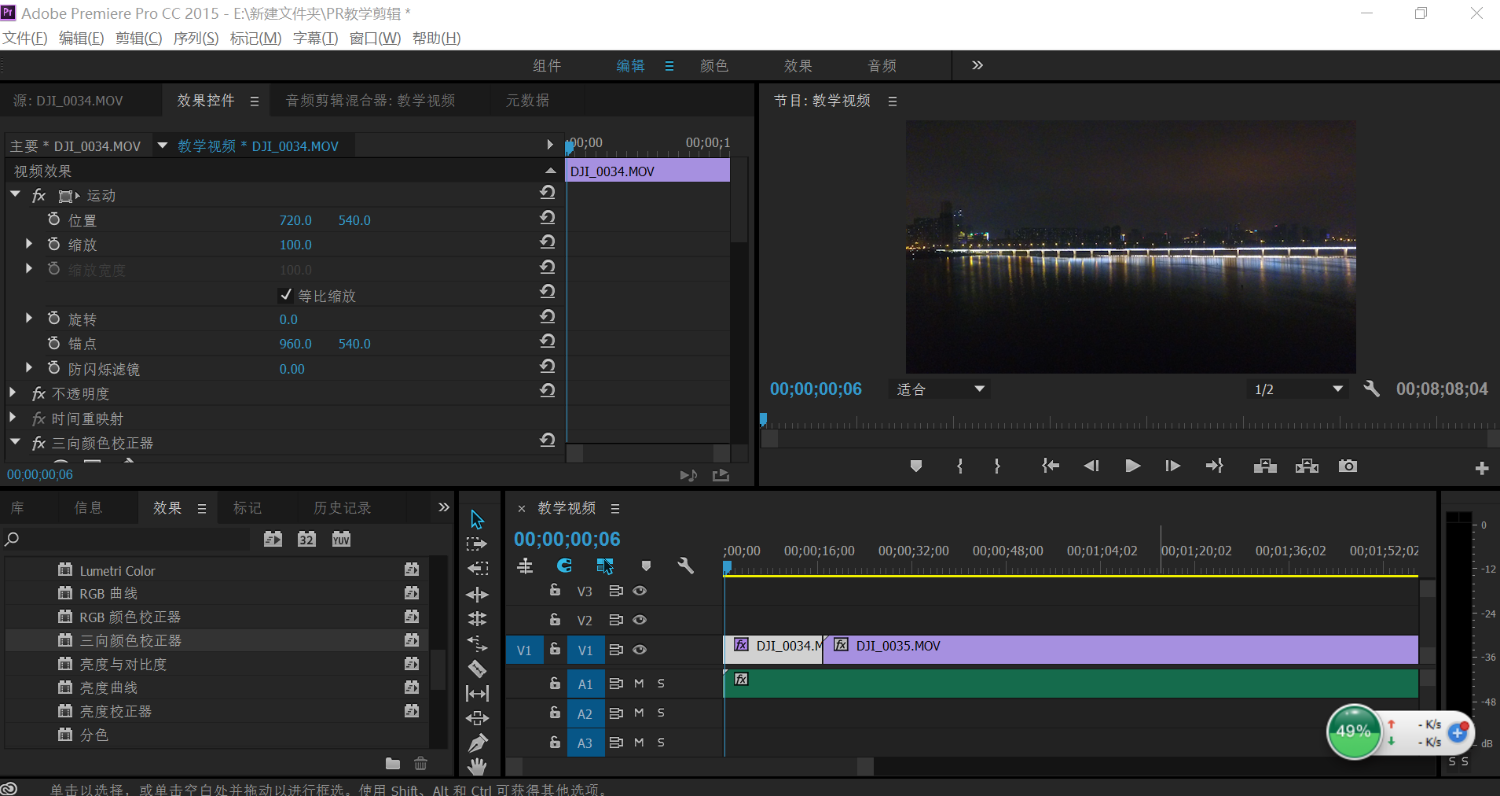Viewport: 1500px width, 796px height.
Task: Open the 序列(S) menu
Action: (196, 38)
